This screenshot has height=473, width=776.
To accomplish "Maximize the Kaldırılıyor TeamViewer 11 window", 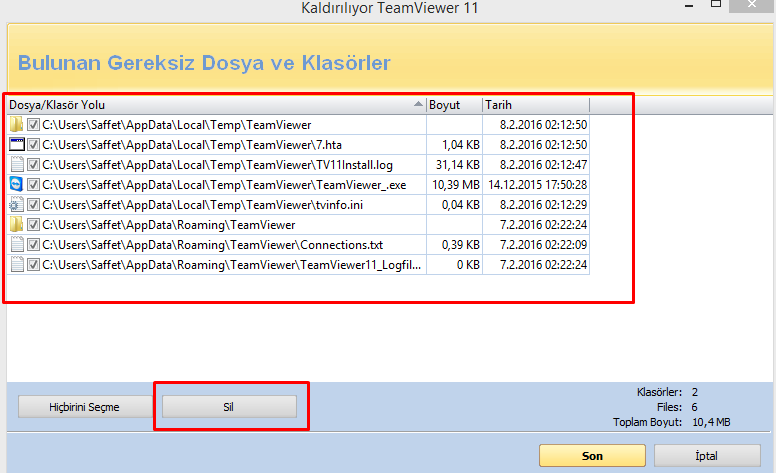I will (x=716, y=4).
